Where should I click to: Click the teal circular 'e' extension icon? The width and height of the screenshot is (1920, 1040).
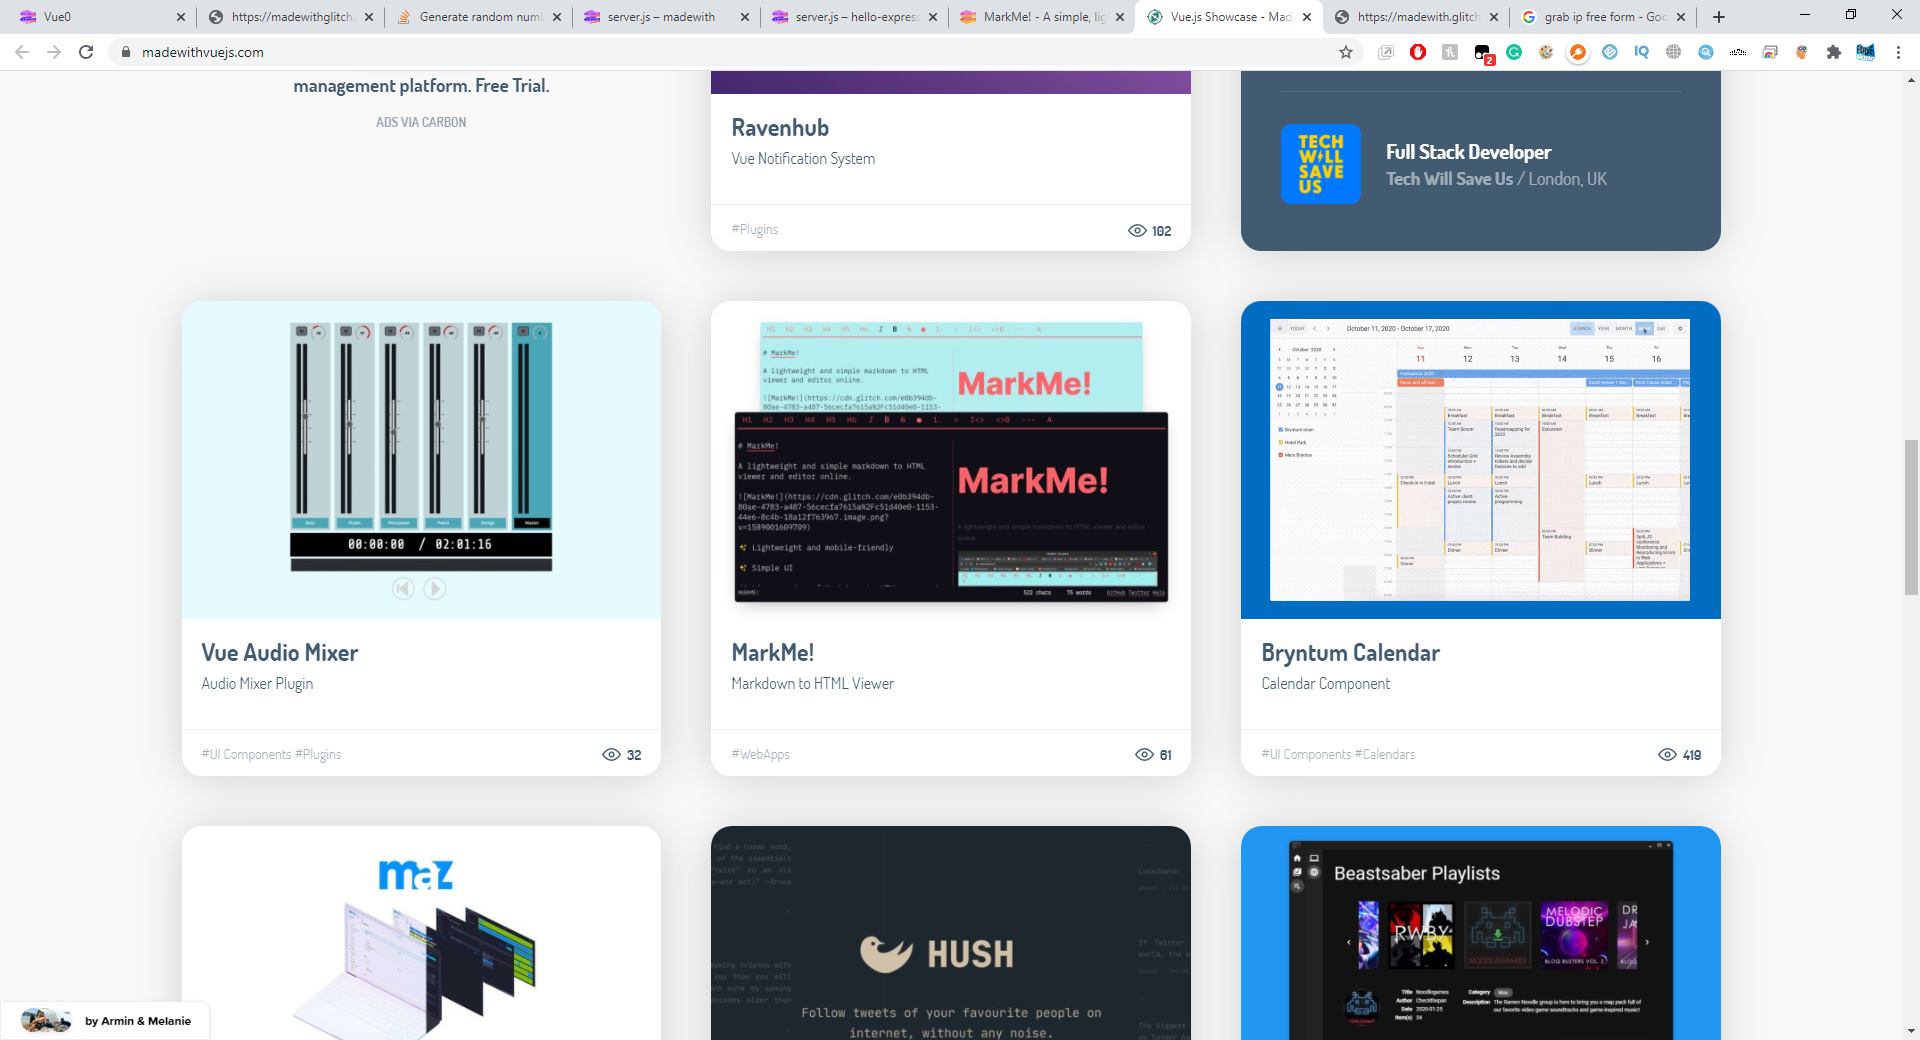(x=1610, y=52)
